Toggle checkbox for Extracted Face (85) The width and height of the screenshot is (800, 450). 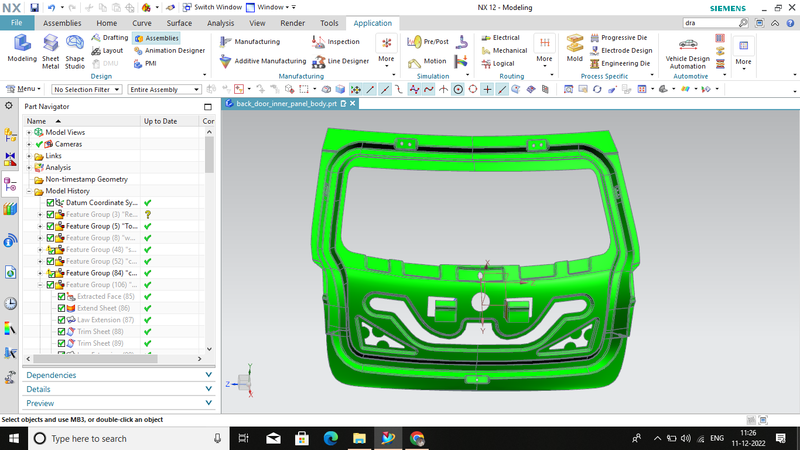pyautogui.click(x=61, y=296)
